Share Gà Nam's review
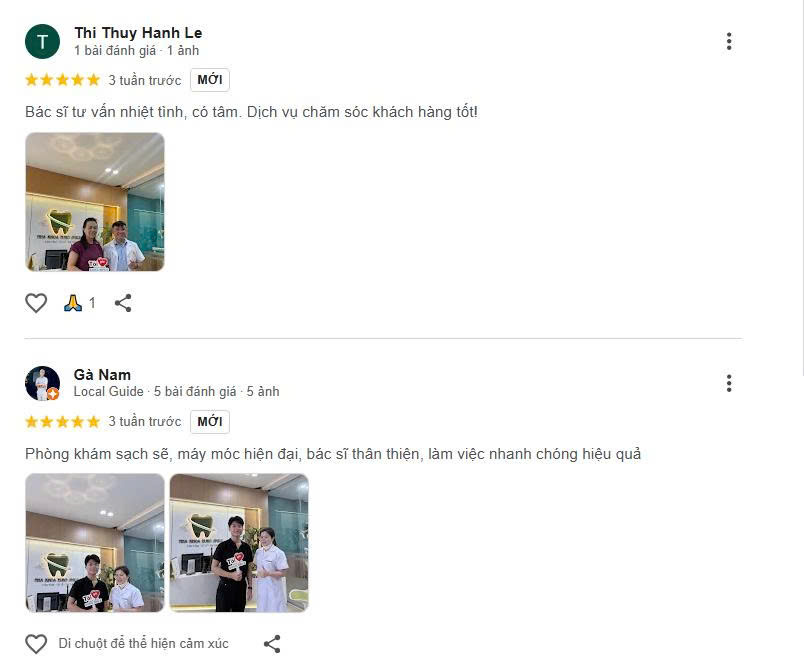 click(x=272, y=644)
